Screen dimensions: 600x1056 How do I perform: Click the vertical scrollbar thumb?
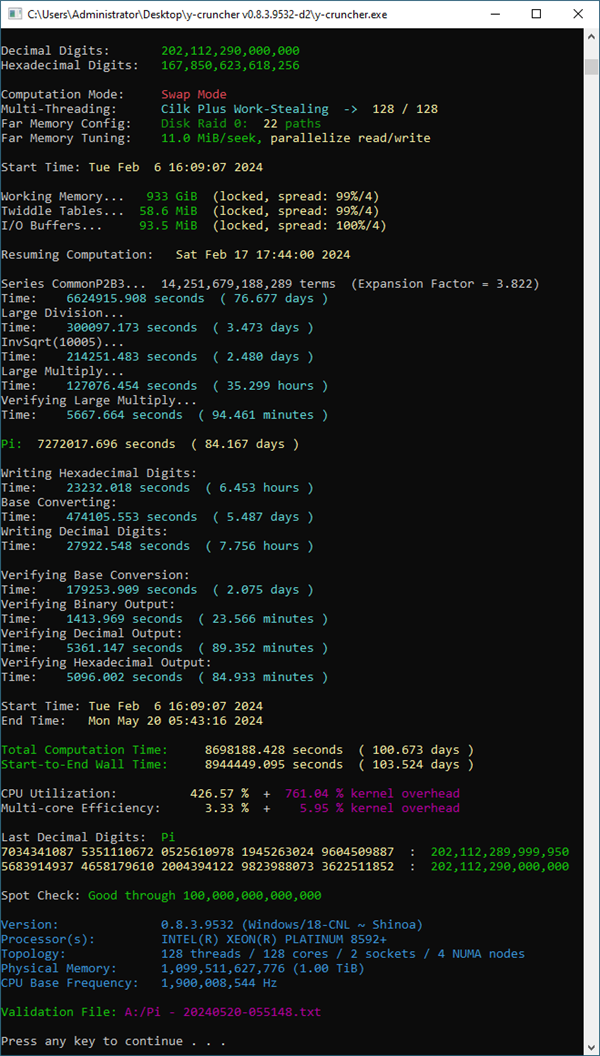coord(591,67)
